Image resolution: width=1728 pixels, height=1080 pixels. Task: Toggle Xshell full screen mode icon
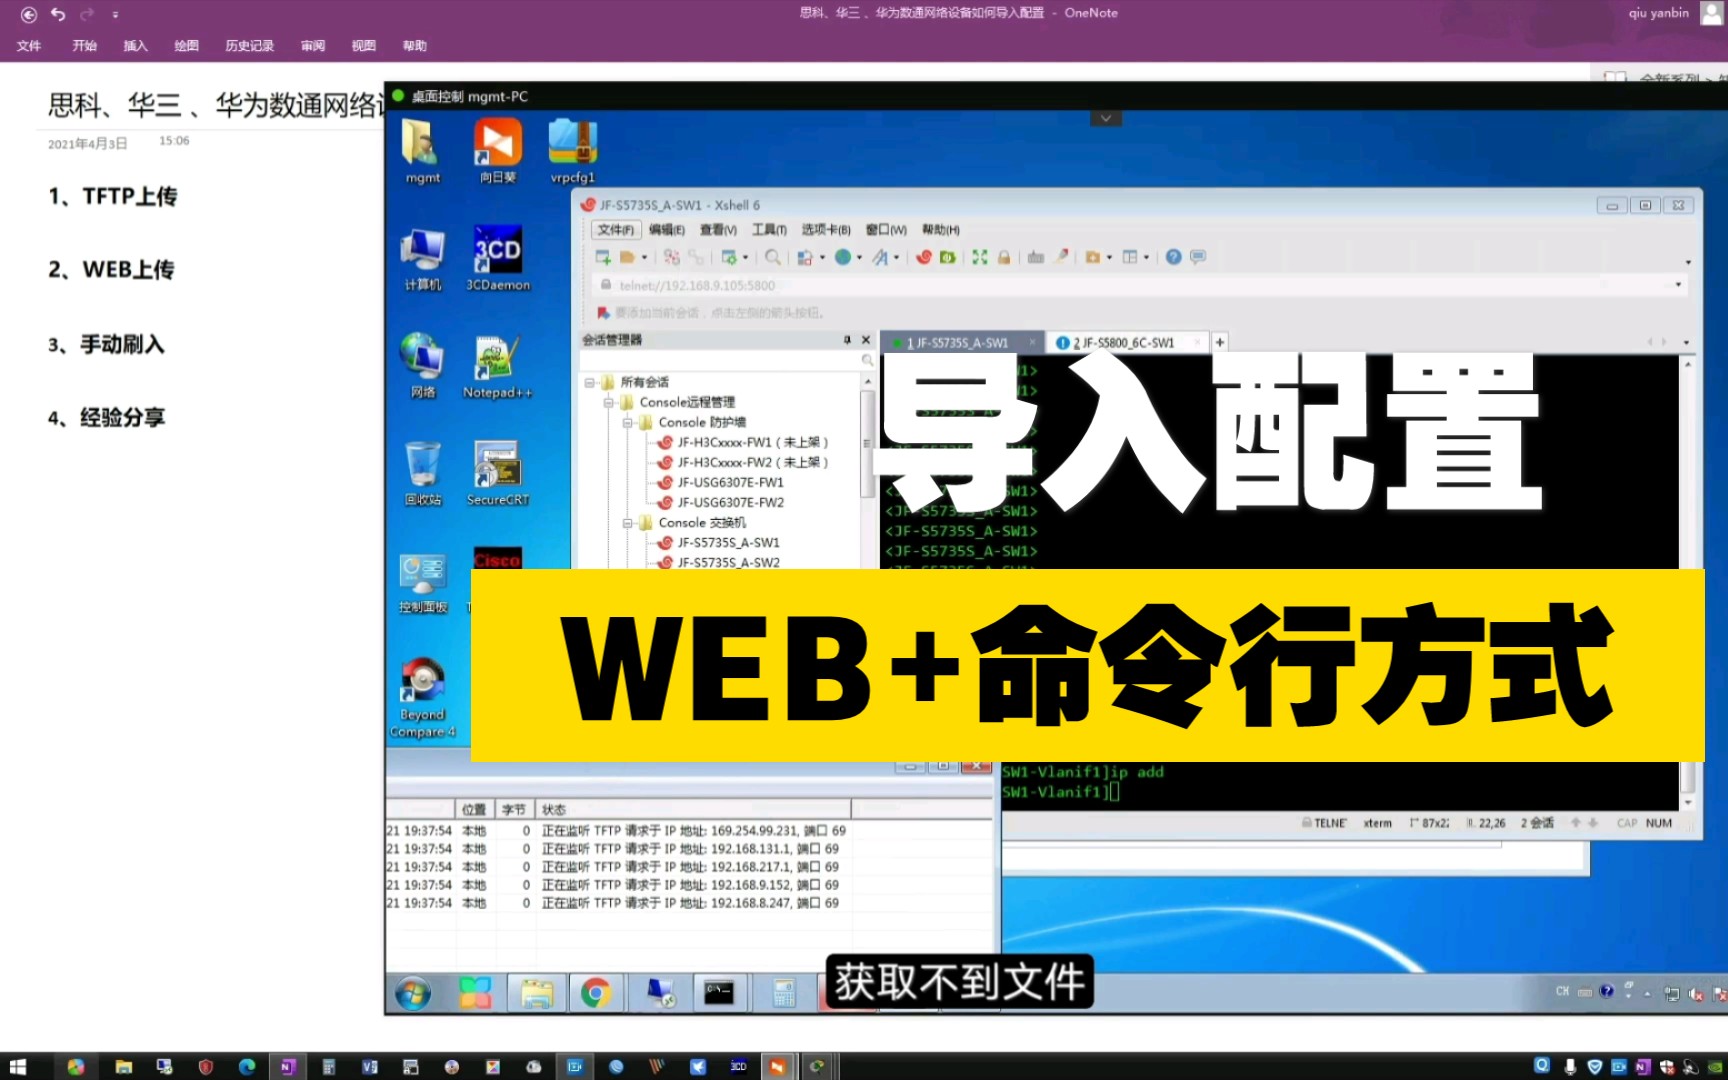click(980, 257)
